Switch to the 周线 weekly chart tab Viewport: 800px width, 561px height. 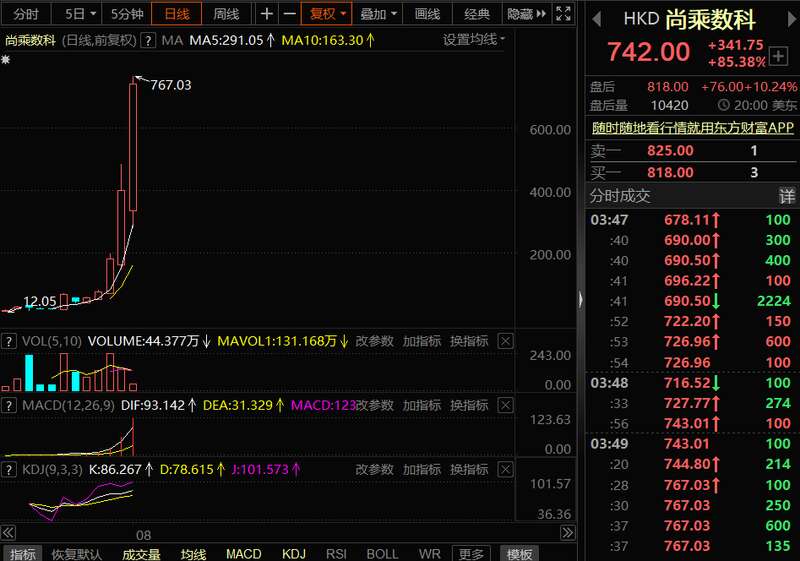point(227,14)
